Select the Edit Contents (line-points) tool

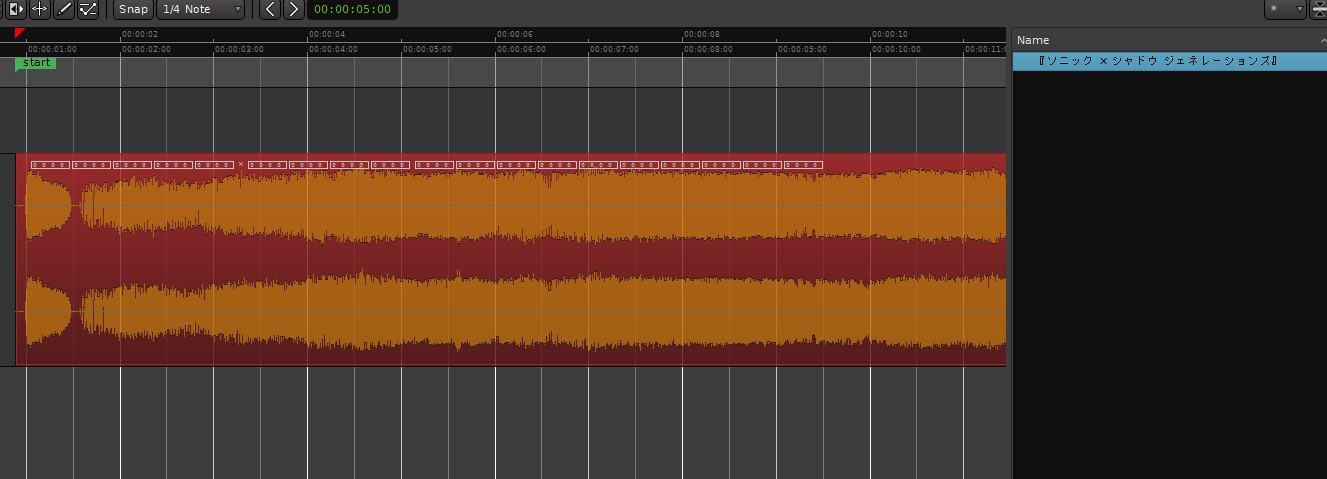(88, 9)
